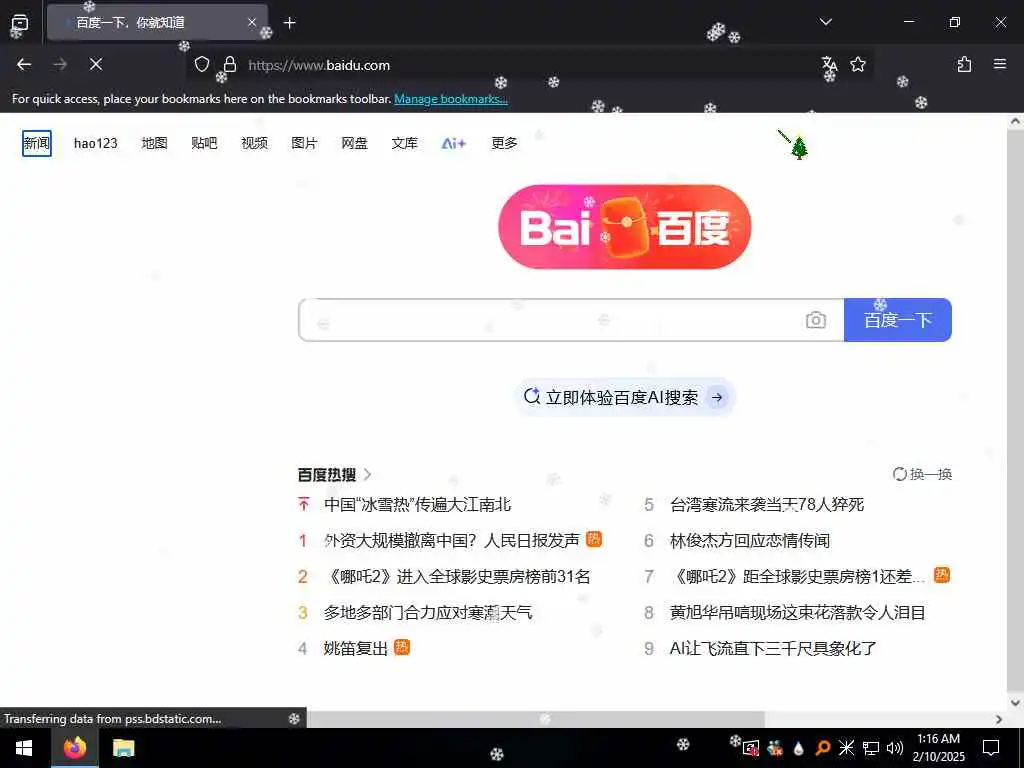The image size is (1024, 768).
Task: Open hot search 中国"冰雪热"传遍大江南北
Action: 417,504
